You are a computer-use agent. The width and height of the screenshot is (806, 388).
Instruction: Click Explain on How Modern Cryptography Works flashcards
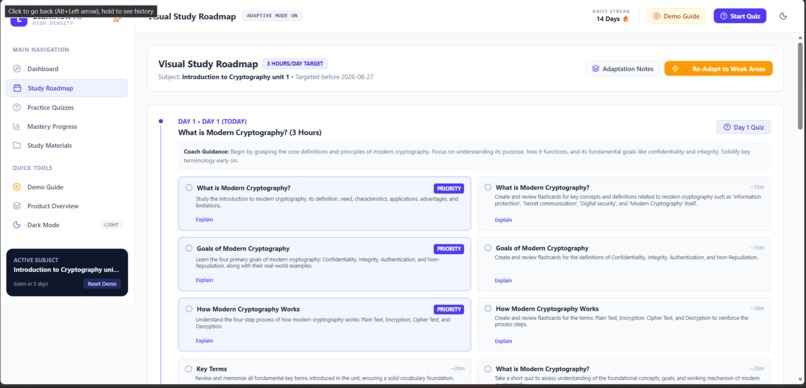point(503,341)
